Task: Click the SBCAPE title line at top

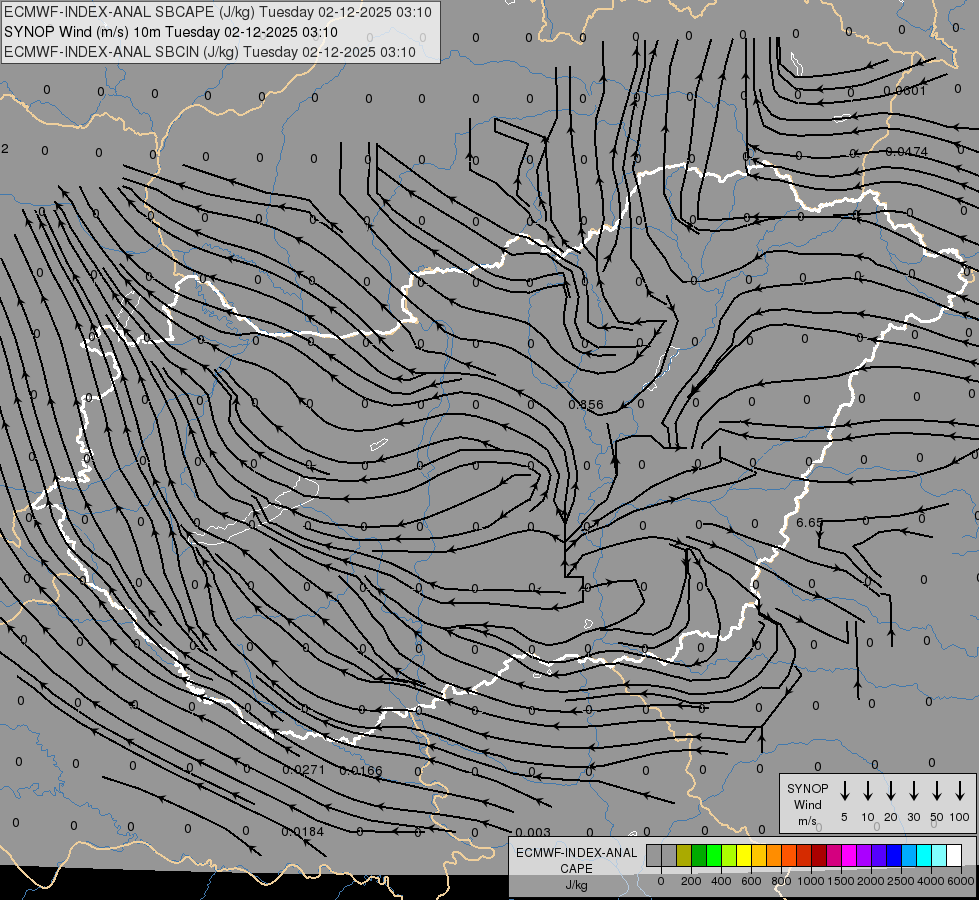Action: 218,12
